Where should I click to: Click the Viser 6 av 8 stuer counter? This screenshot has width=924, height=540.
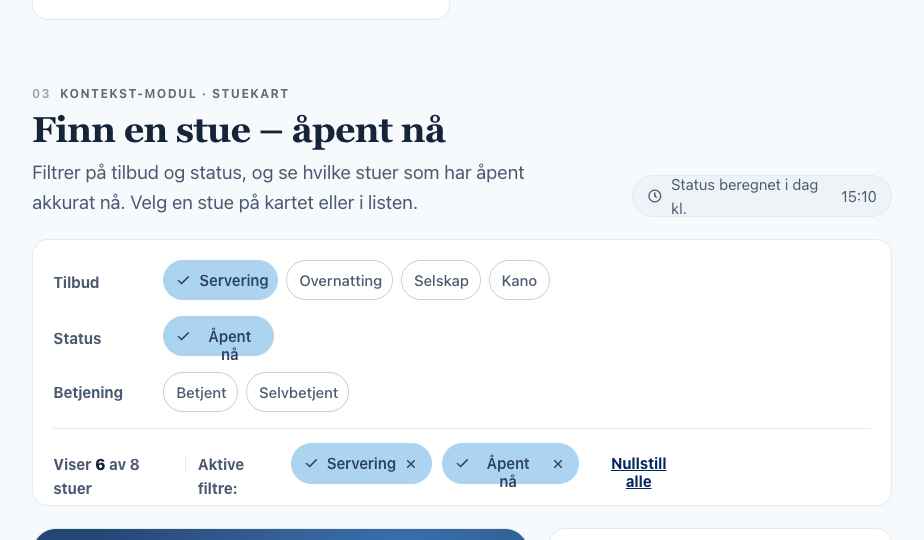click(x=97, y=476)
